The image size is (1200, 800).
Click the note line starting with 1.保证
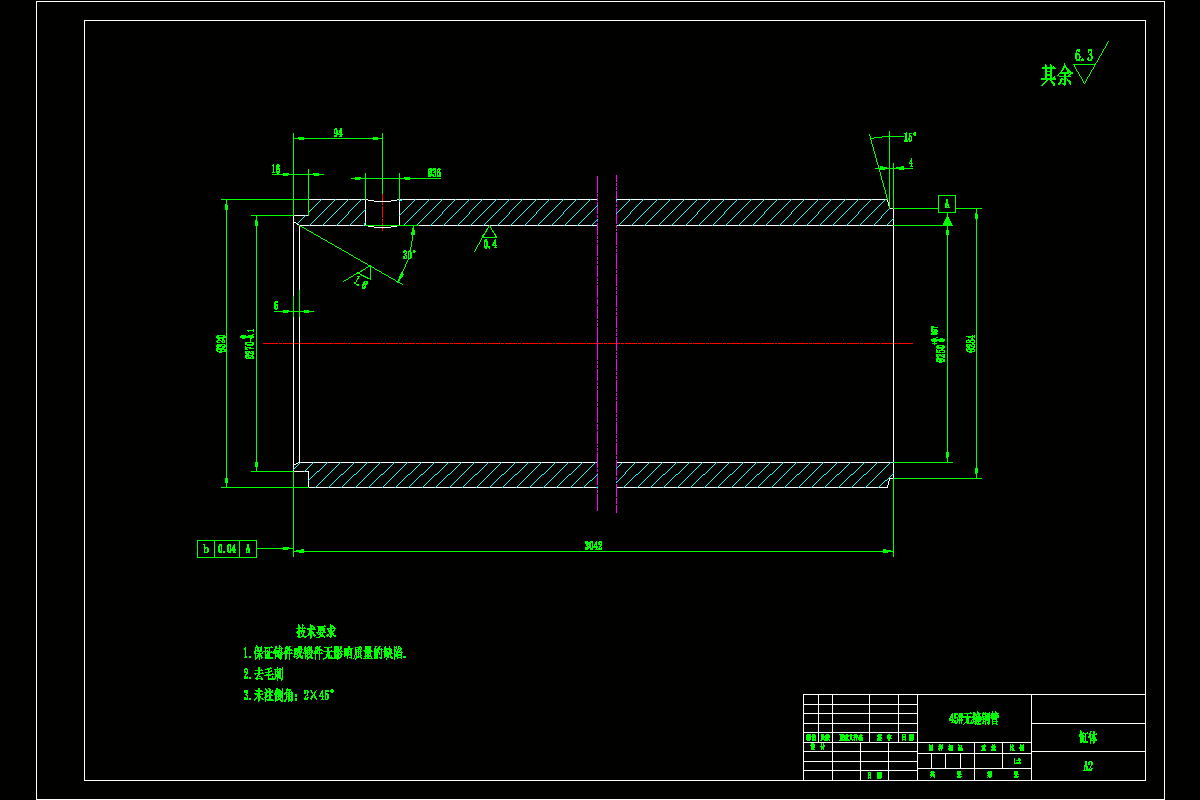(325, 653)
